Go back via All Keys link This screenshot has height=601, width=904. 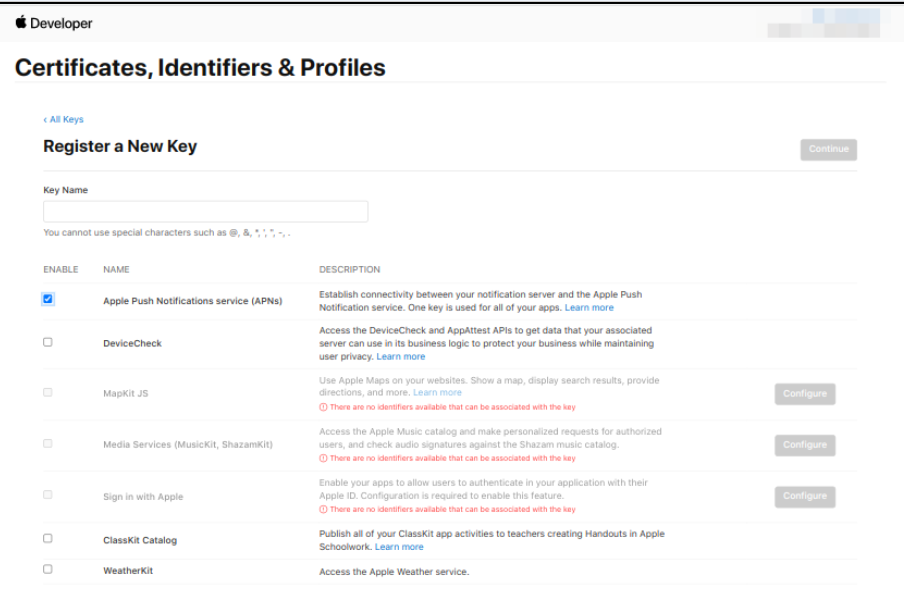[x=63, y=119]
